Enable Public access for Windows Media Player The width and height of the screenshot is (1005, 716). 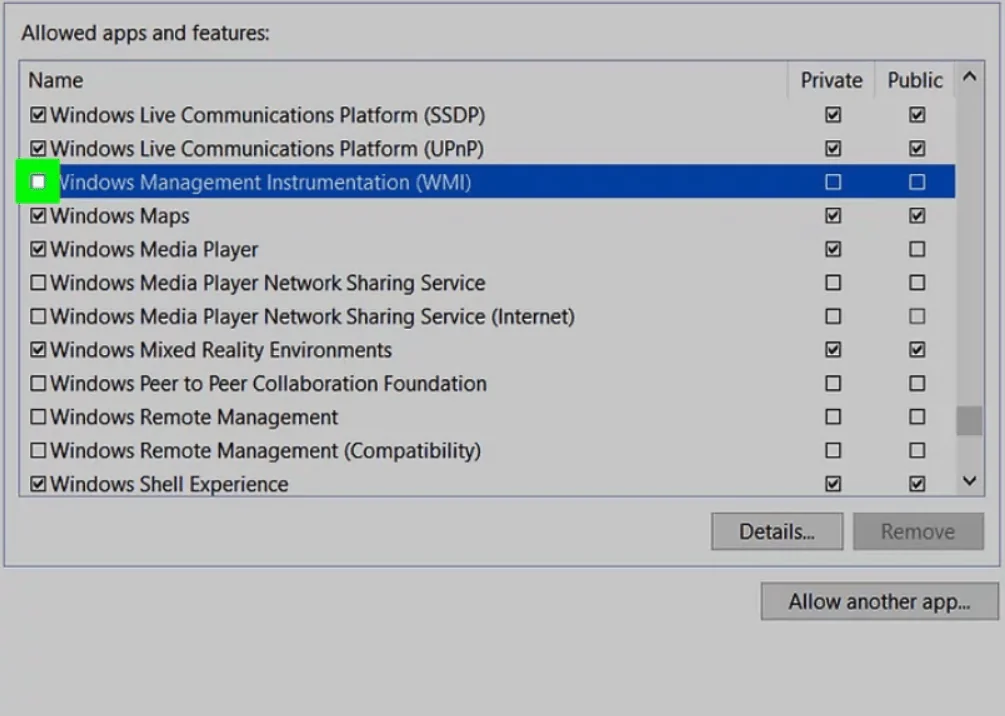pyautogui.click(x=917, y=249)
